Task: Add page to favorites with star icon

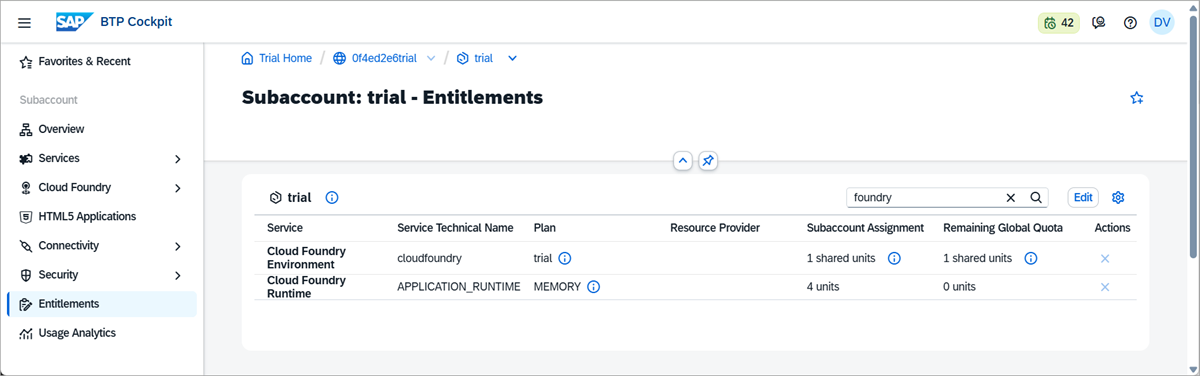Action: pyautogui.click(x=1136, y=98)
